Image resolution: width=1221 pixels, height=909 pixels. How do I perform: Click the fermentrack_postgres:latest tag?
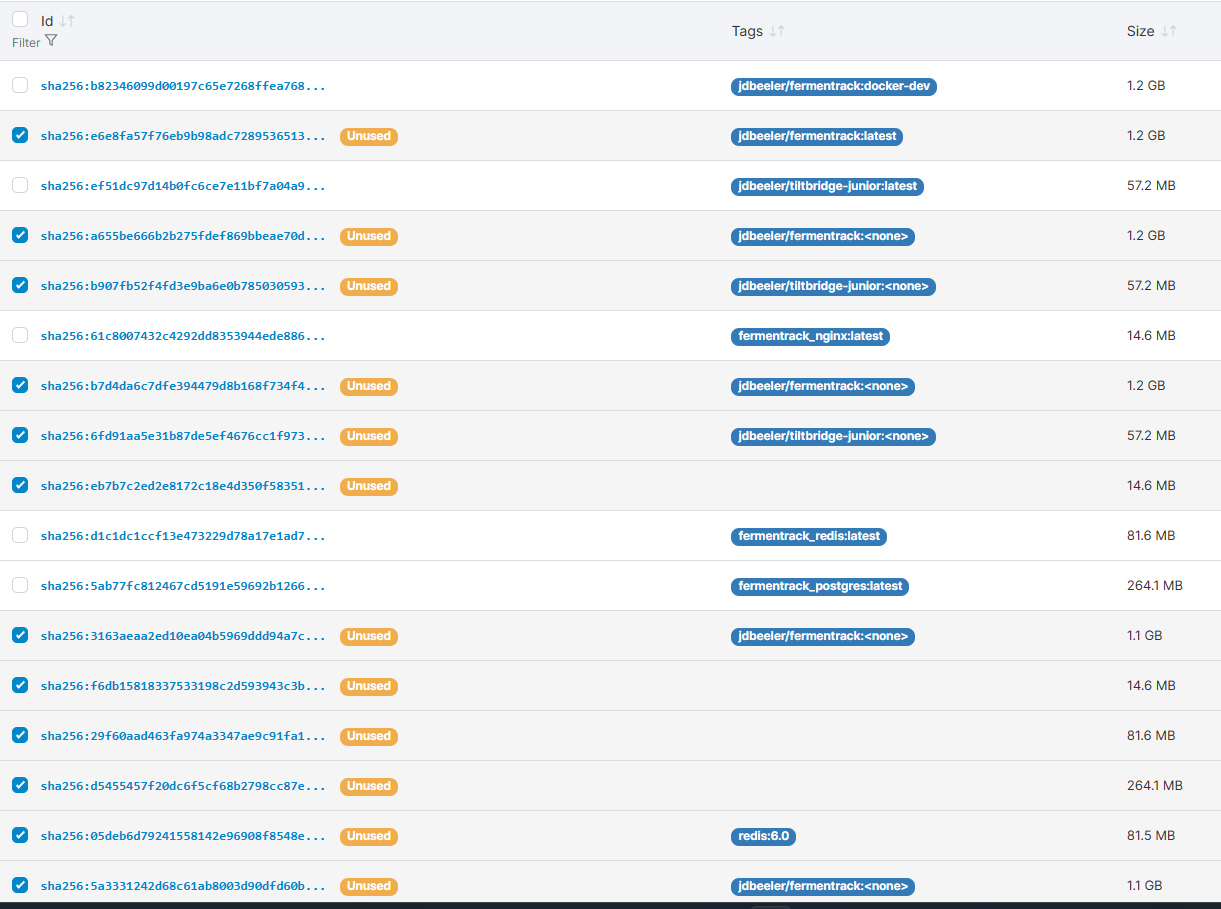[820, 586]
